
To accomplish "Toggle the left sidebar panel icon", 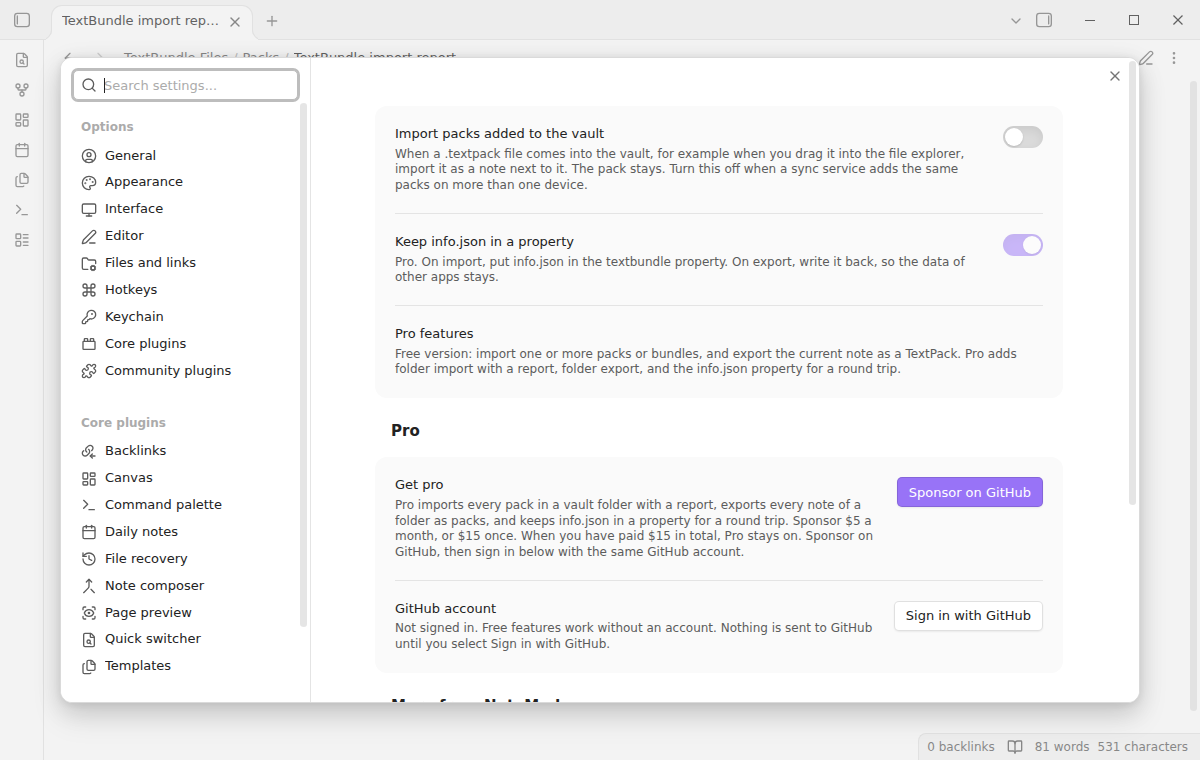I will tap(22, 20).
